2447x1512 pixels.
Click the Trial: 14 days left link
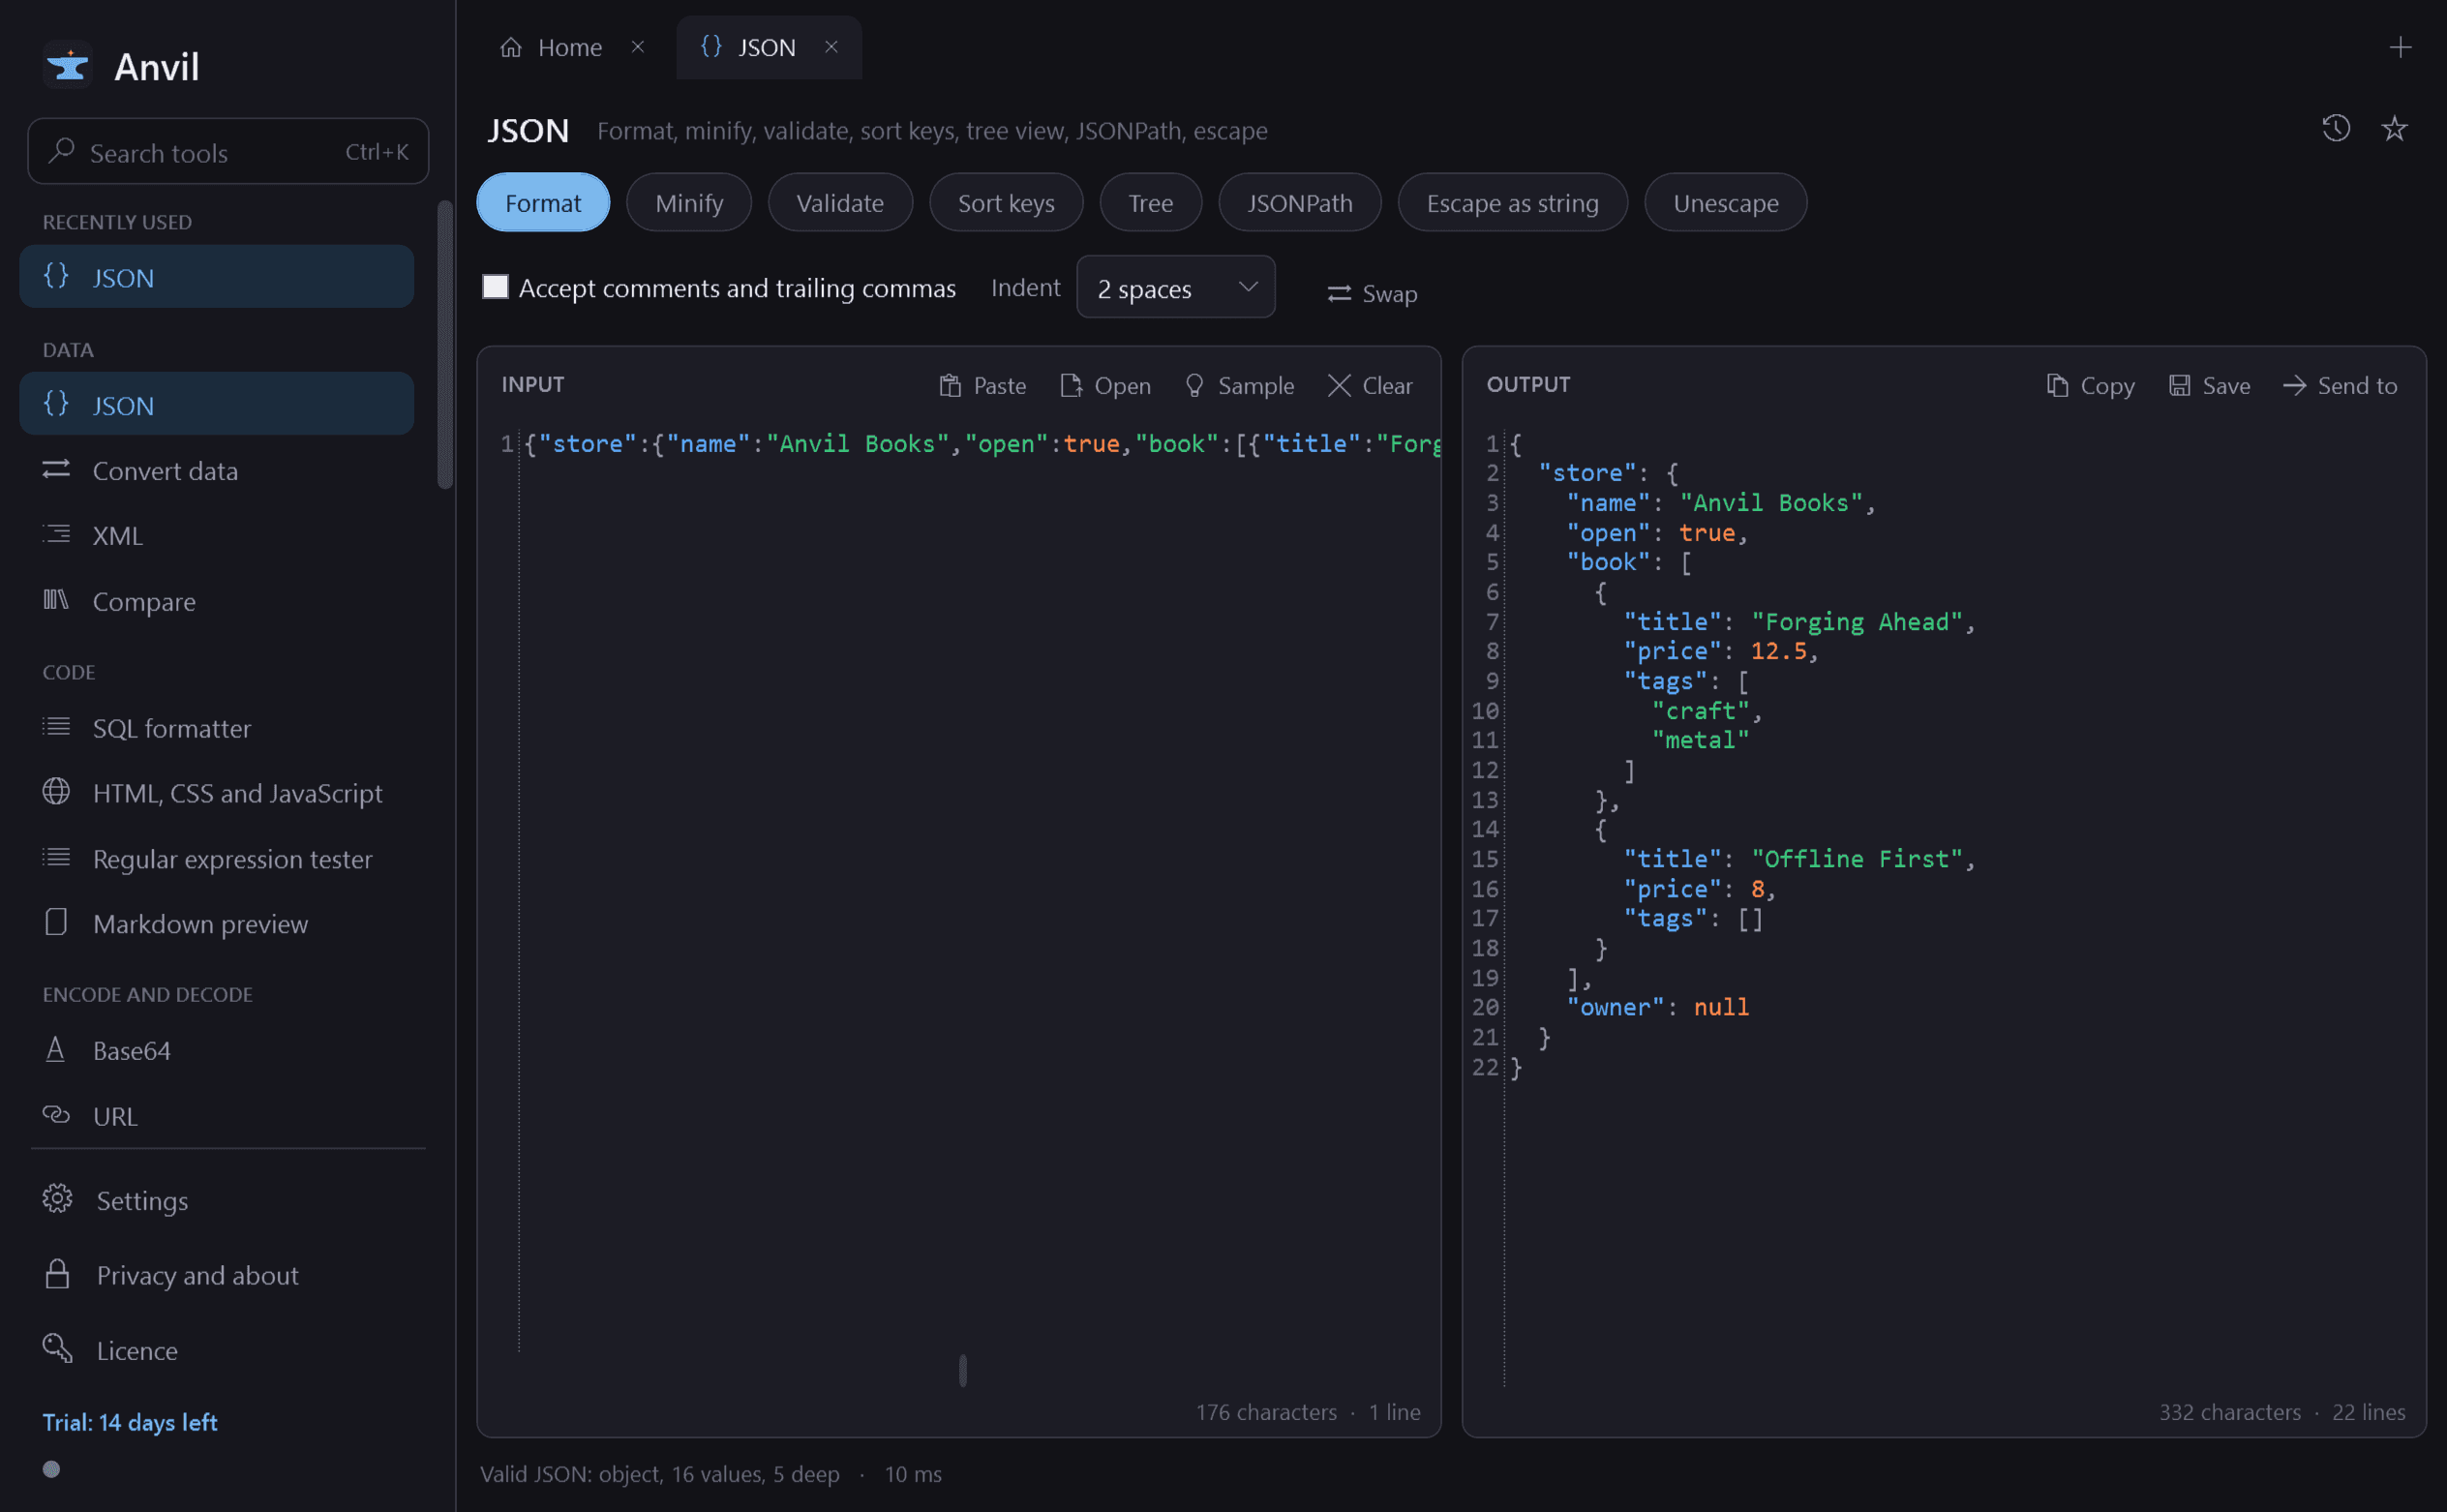pos(130,1422)
